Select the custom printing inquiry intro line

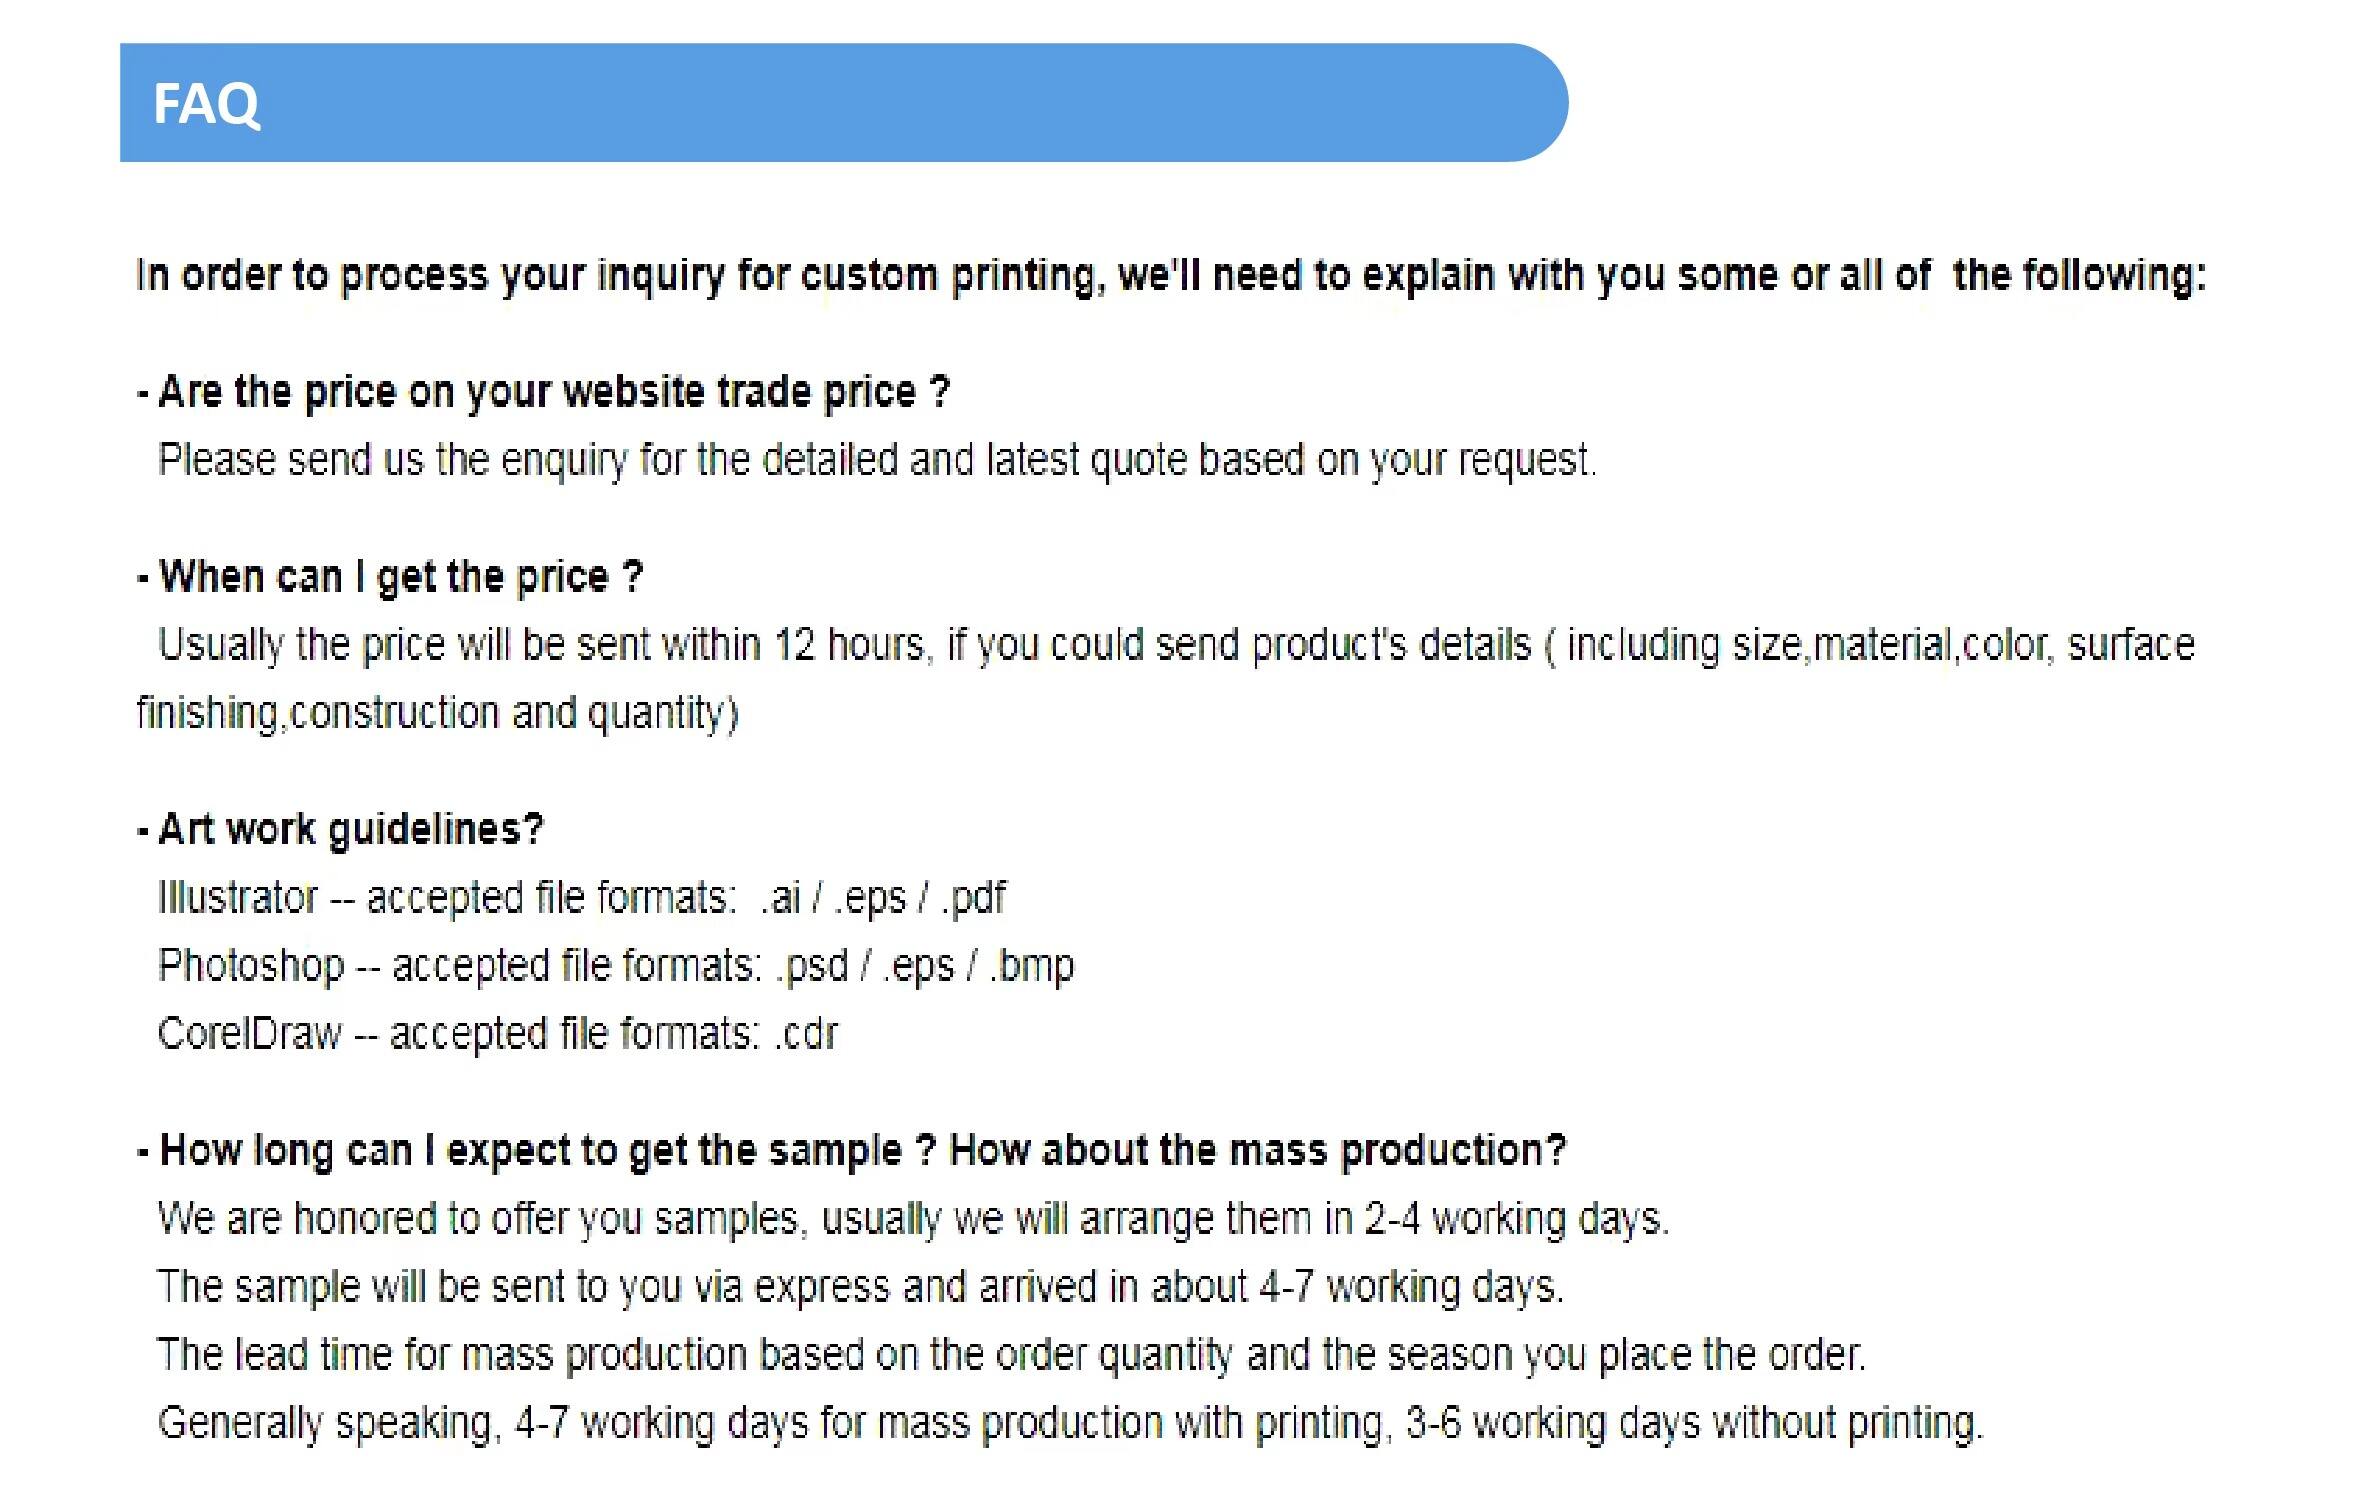1170,276
